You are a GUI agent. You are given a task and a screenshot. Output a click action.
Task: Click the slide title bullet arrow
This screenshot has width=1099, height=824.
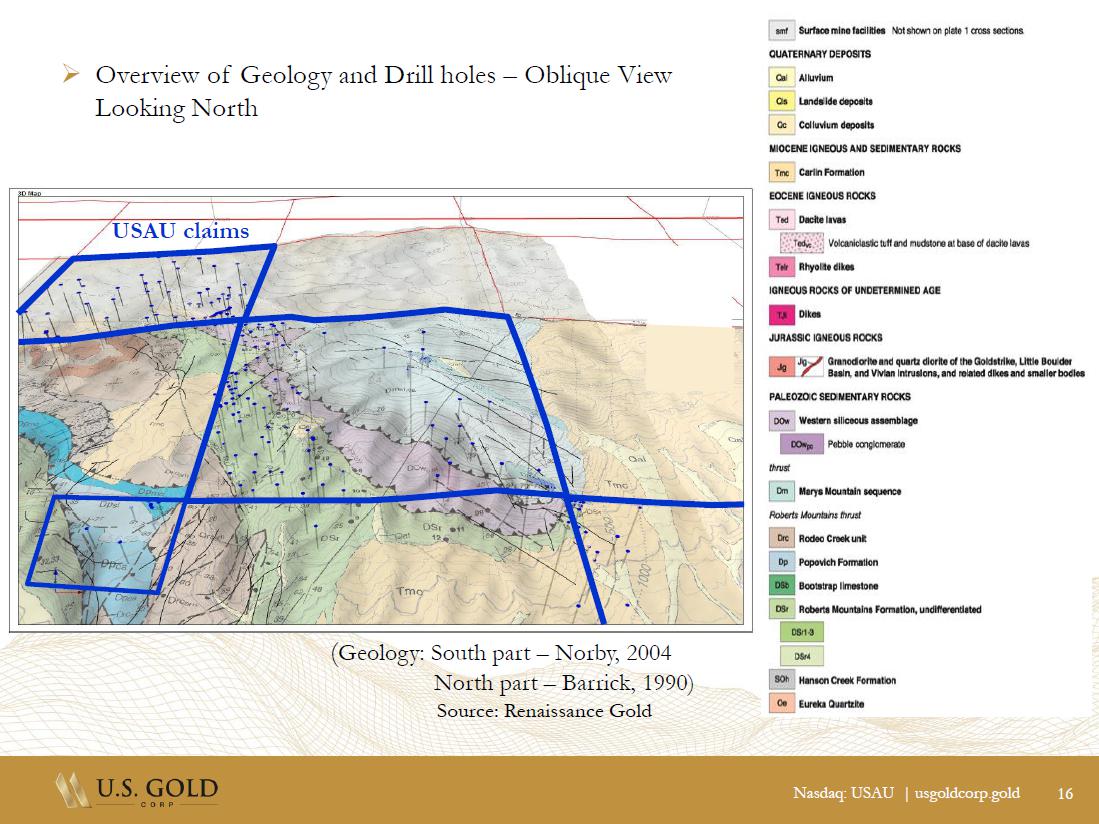(70, 75)
